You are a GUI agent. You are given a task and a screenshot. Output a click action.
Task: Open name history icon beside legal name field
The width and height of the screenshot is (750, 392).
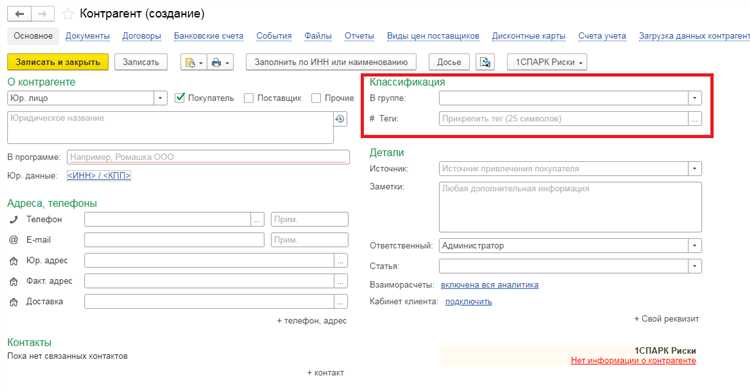point(340,119)
